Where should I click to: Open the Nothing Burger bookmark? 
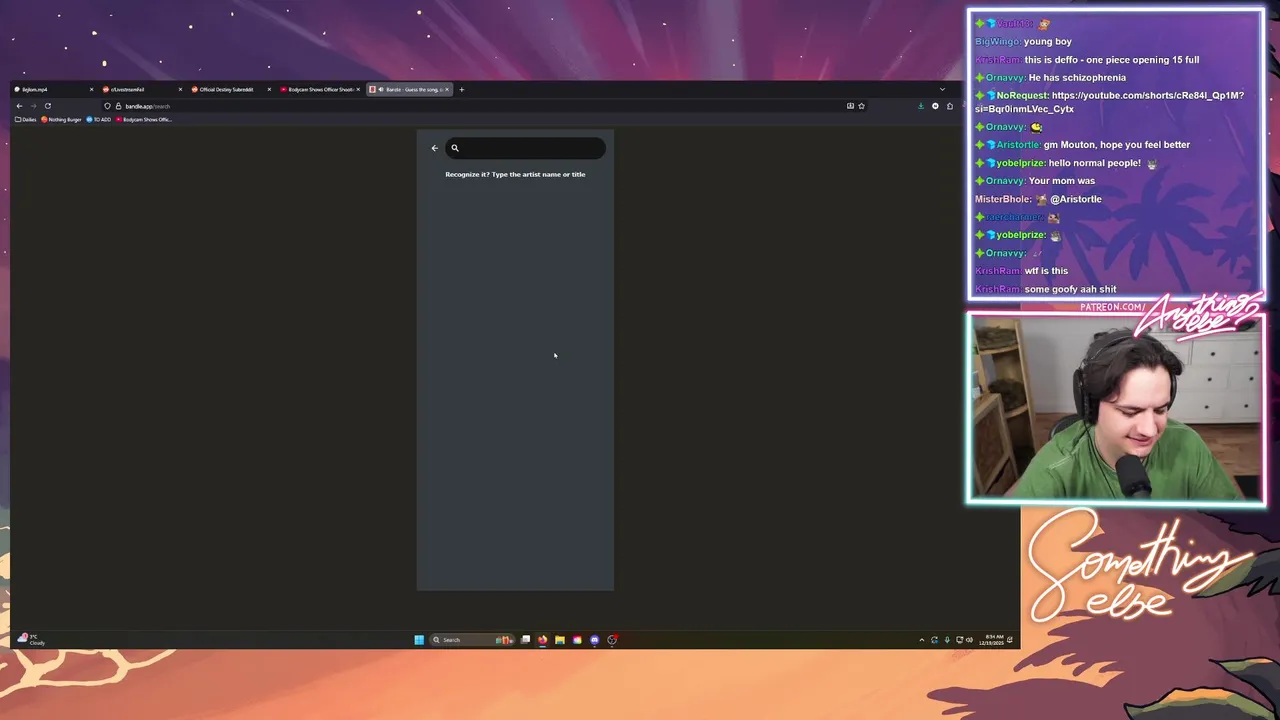tap(61, 120)
